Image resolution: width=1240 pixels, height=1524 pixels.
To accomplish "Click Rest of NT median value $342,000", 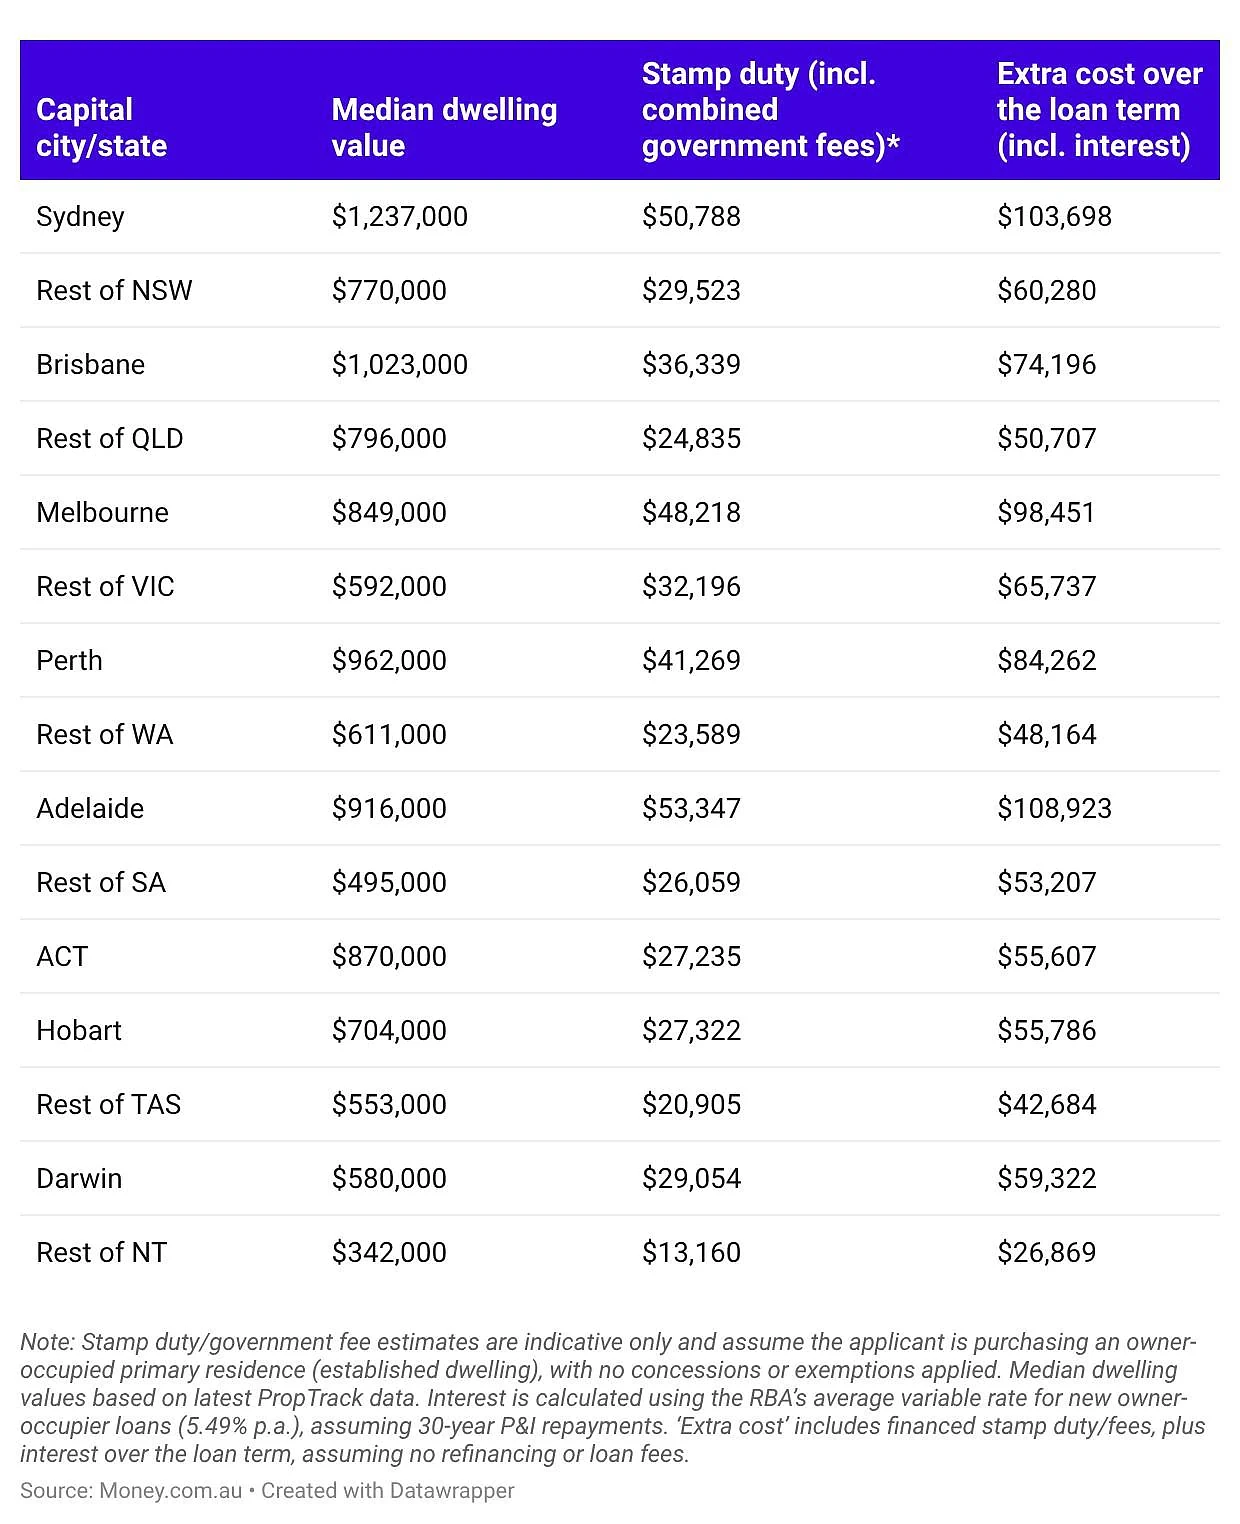I will [x=389, y=1252].
